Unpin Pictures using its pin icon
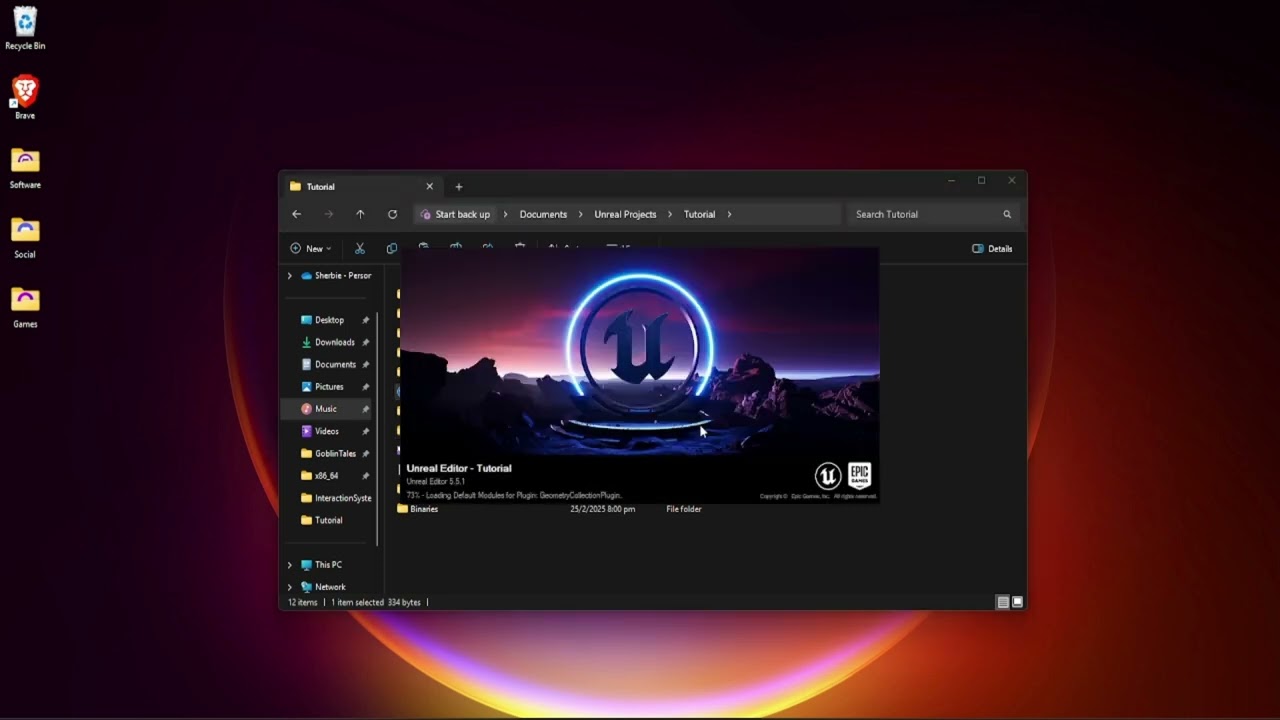This screenshot has height=720, width=1280. pyautogui.click(x=365, y=387)
